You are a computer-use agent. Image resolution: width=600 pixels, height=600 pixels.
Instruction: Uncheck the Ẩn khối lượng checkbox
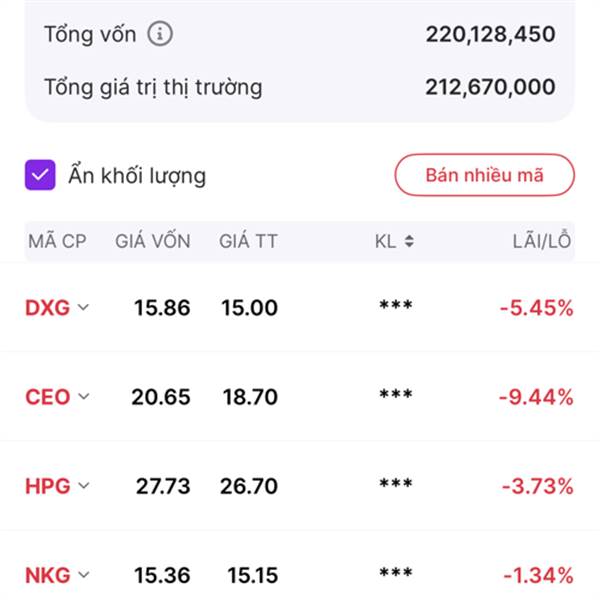(x=40, y=176)
